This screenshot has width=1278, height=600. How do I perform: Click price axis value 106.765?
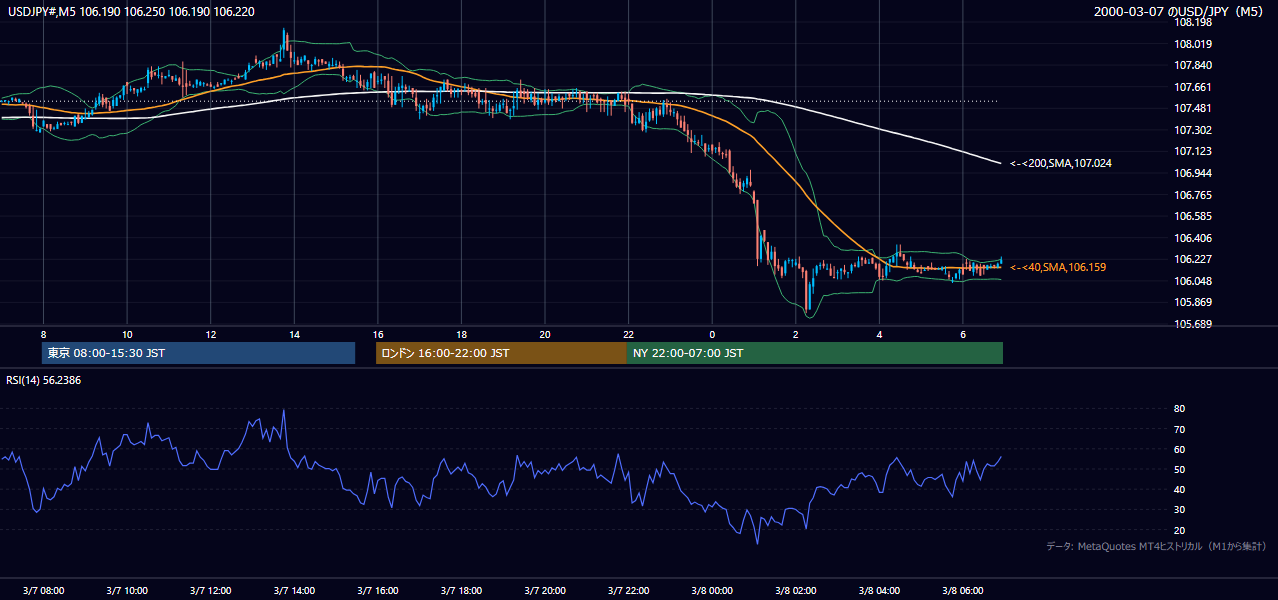(x=1194, y=195)
